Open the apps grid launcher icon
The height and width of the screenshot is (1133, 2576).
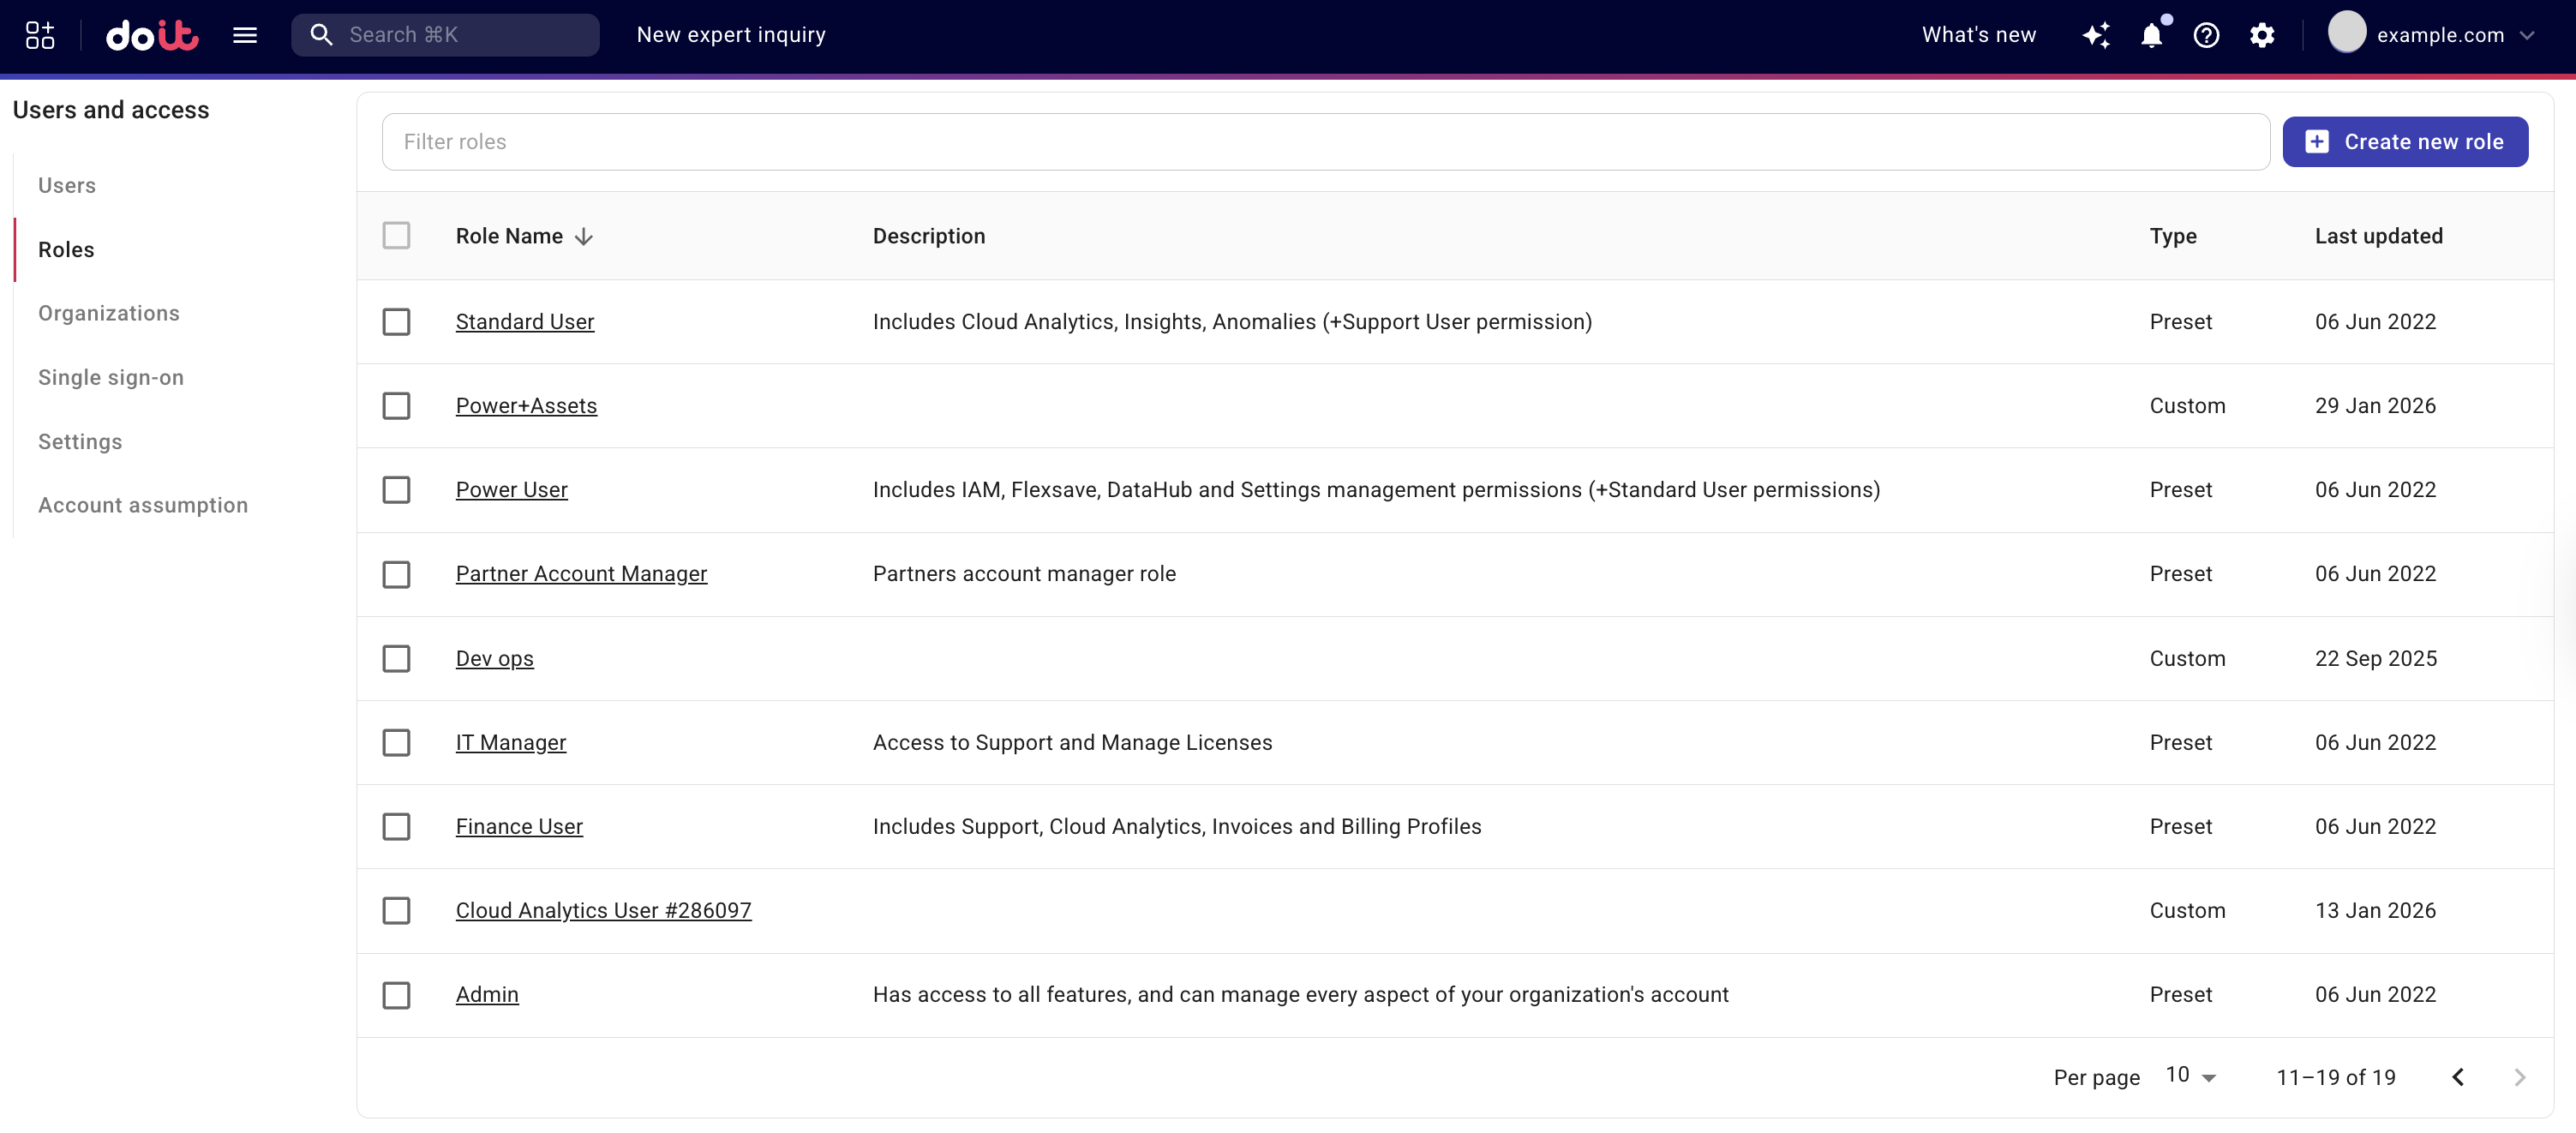coord(40,35)
